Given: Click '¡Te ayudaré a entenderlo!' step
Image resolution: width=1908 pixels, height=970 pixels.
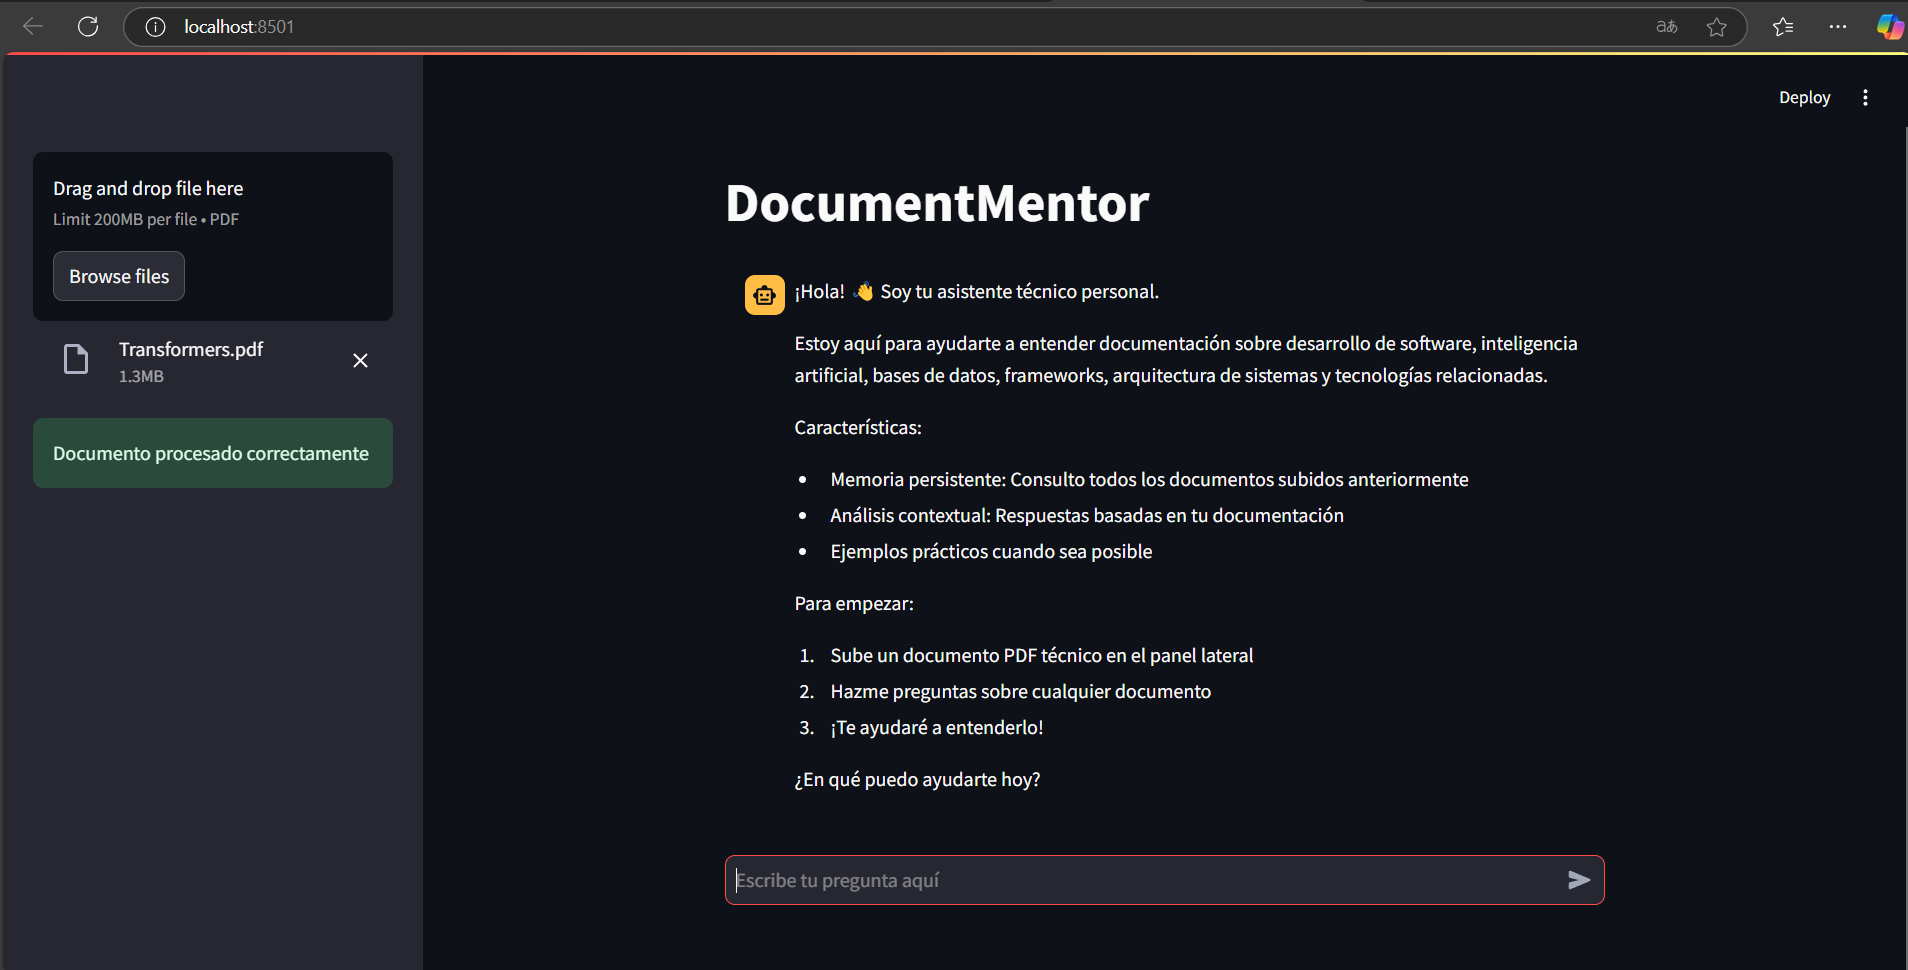Looking at the screenshot, I should pyautogui.click(x=936, y=727).
